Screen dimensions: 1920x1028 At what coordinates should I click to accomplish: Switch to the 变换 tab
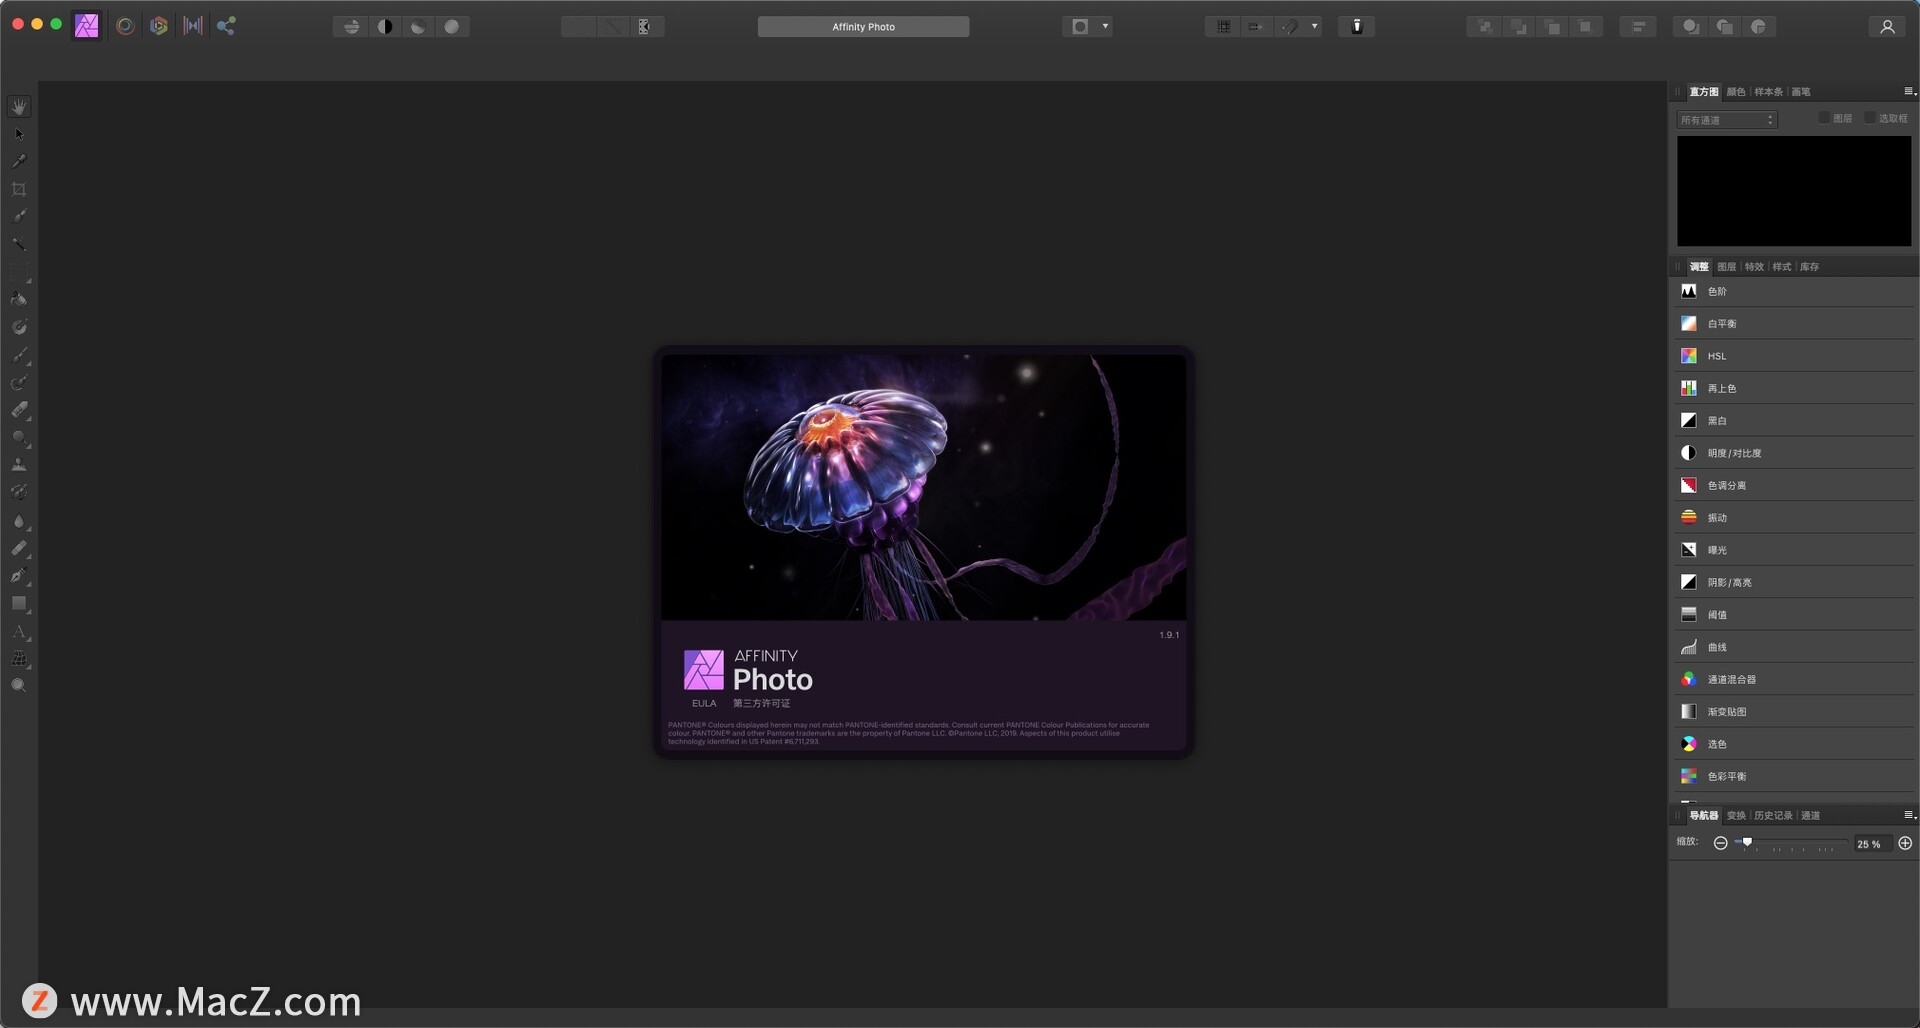coord(1736,816)
